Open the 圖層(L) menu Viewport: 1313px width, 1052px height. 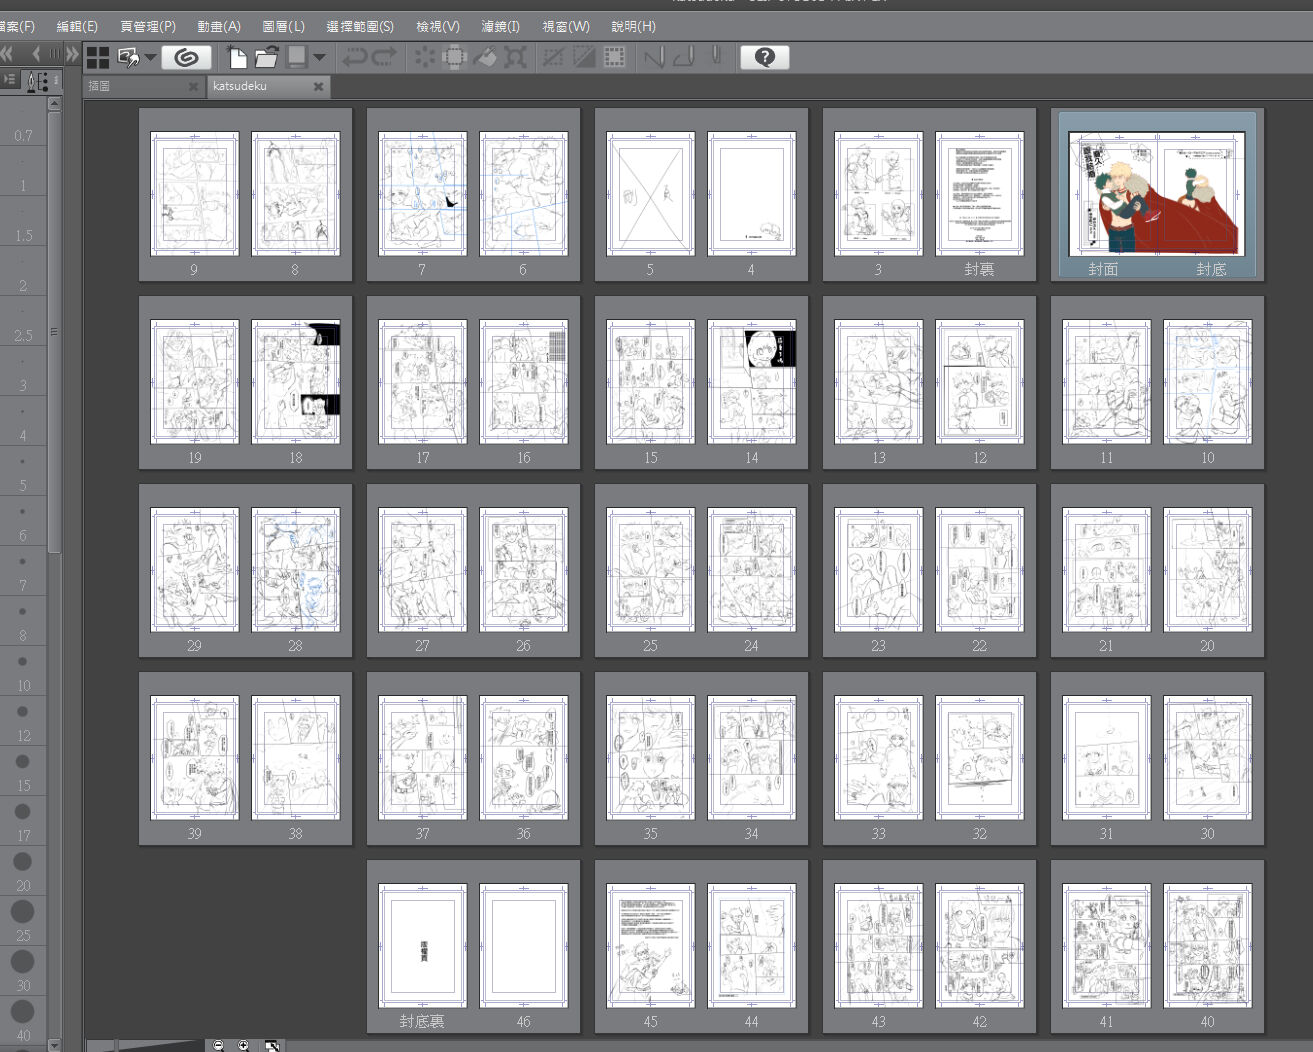point(283,26)
